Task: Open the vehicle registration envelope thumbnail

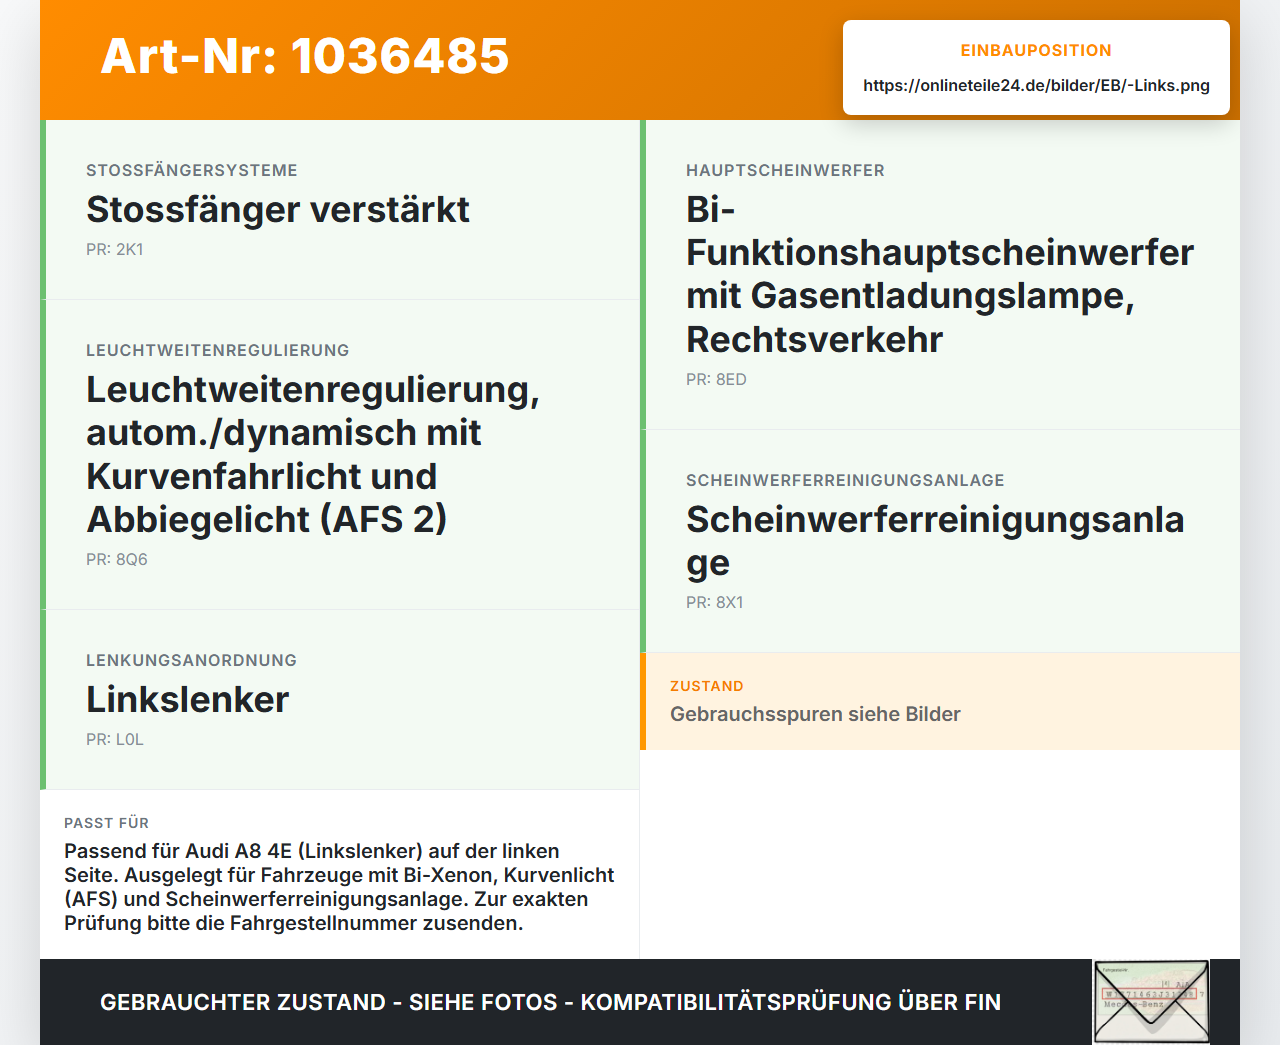Action: [x=1152, y=1003]
